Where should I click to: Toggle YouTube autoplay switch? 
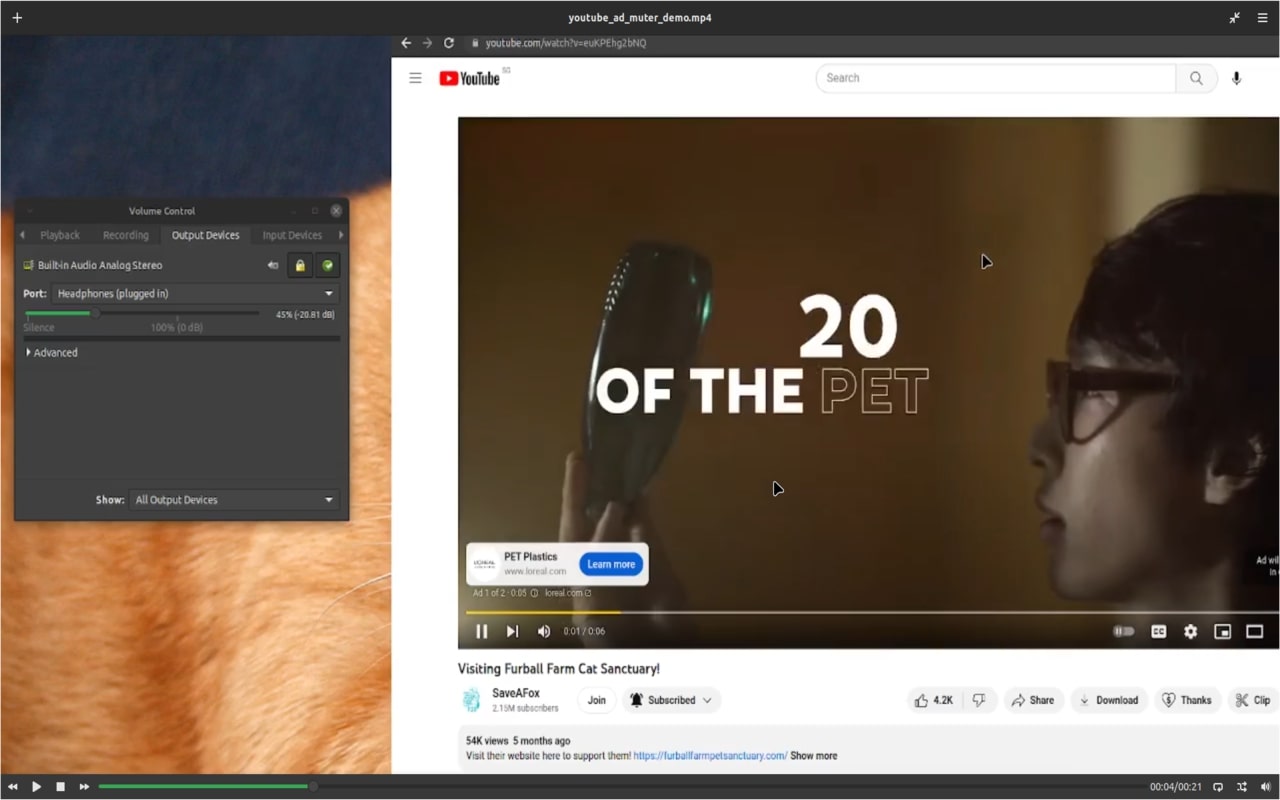[x=1124, y=631]
